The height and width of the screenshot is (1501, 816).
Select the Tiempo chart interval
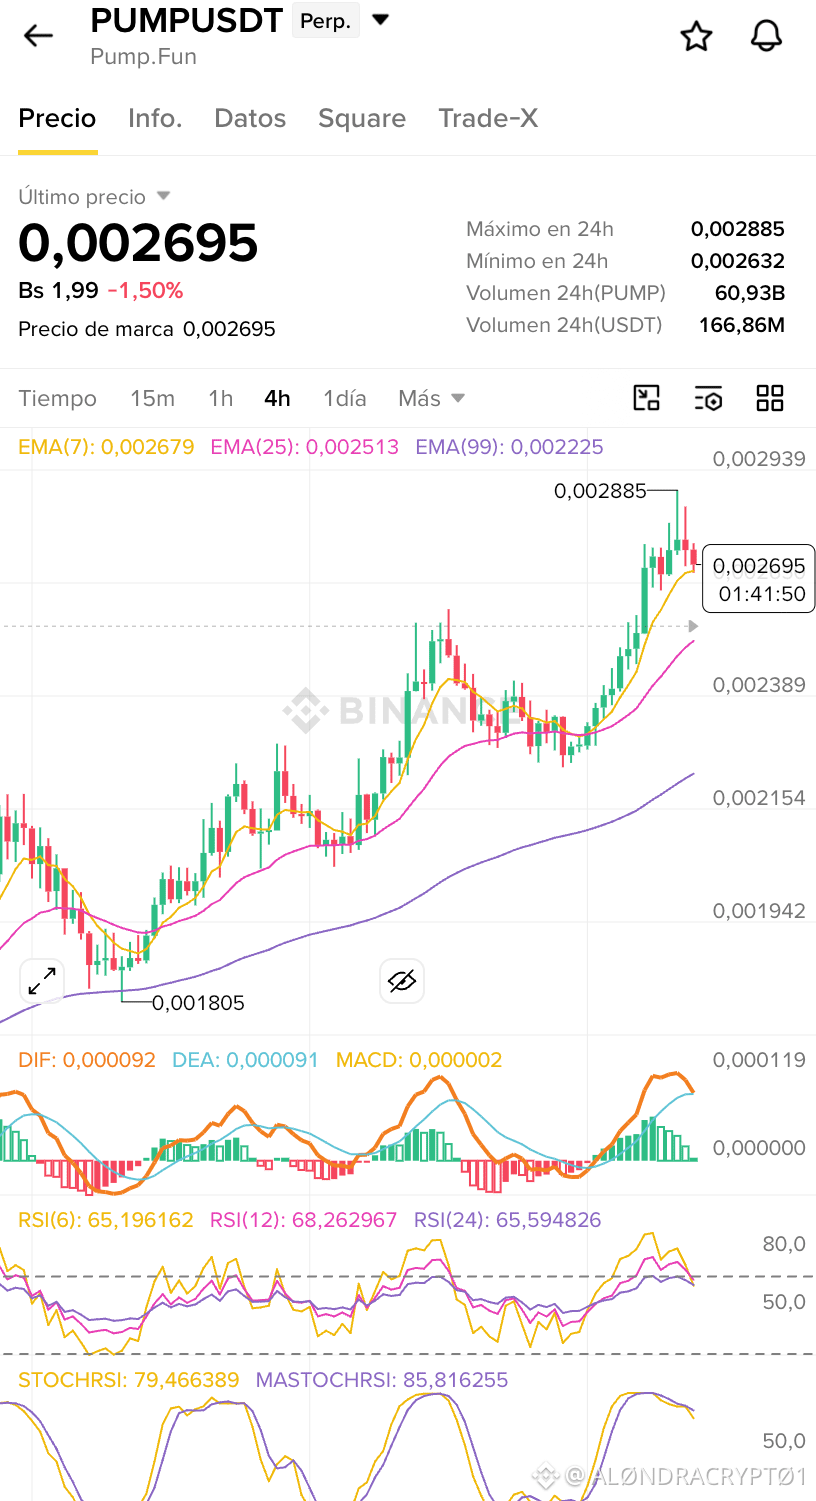(57, 398)
